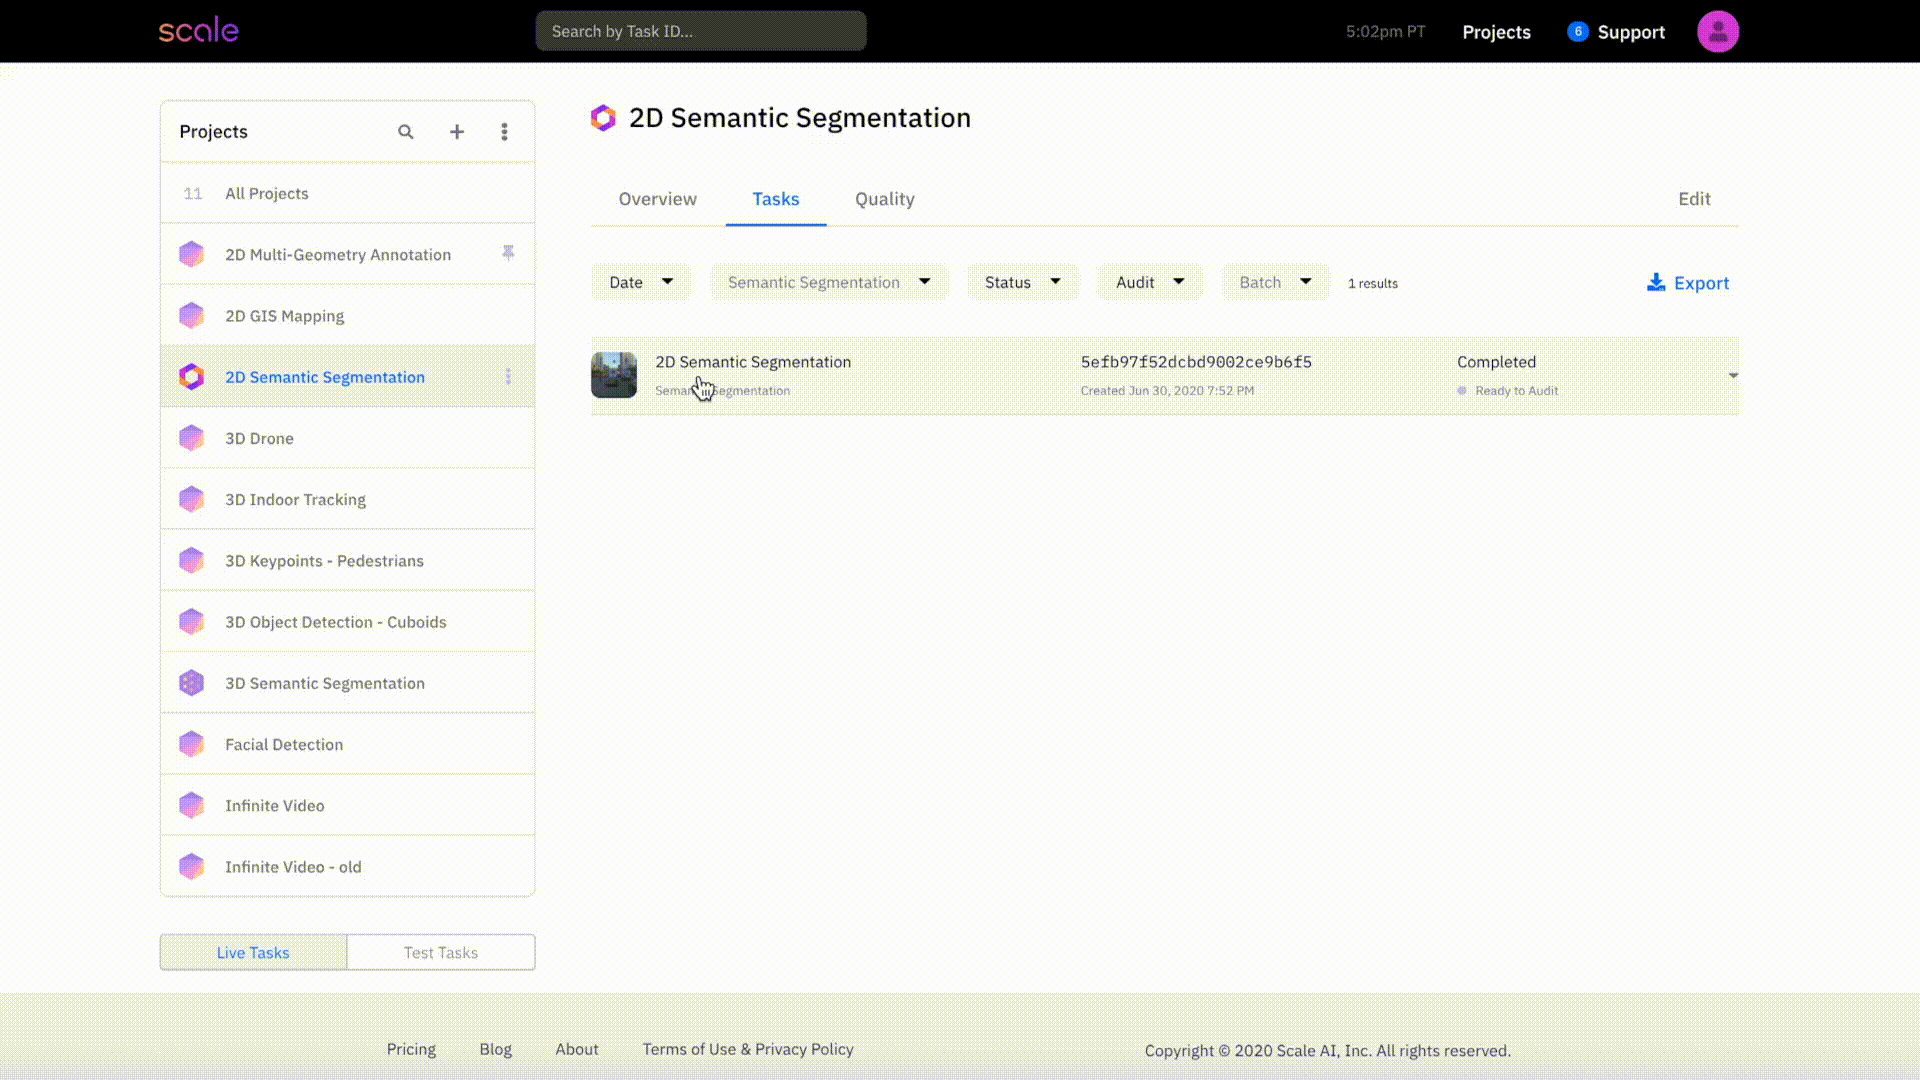The height and width of the screenshot is (1080, 1920).
Task: Switch to Live Tasks mode
Action: [x=253, y=952]
